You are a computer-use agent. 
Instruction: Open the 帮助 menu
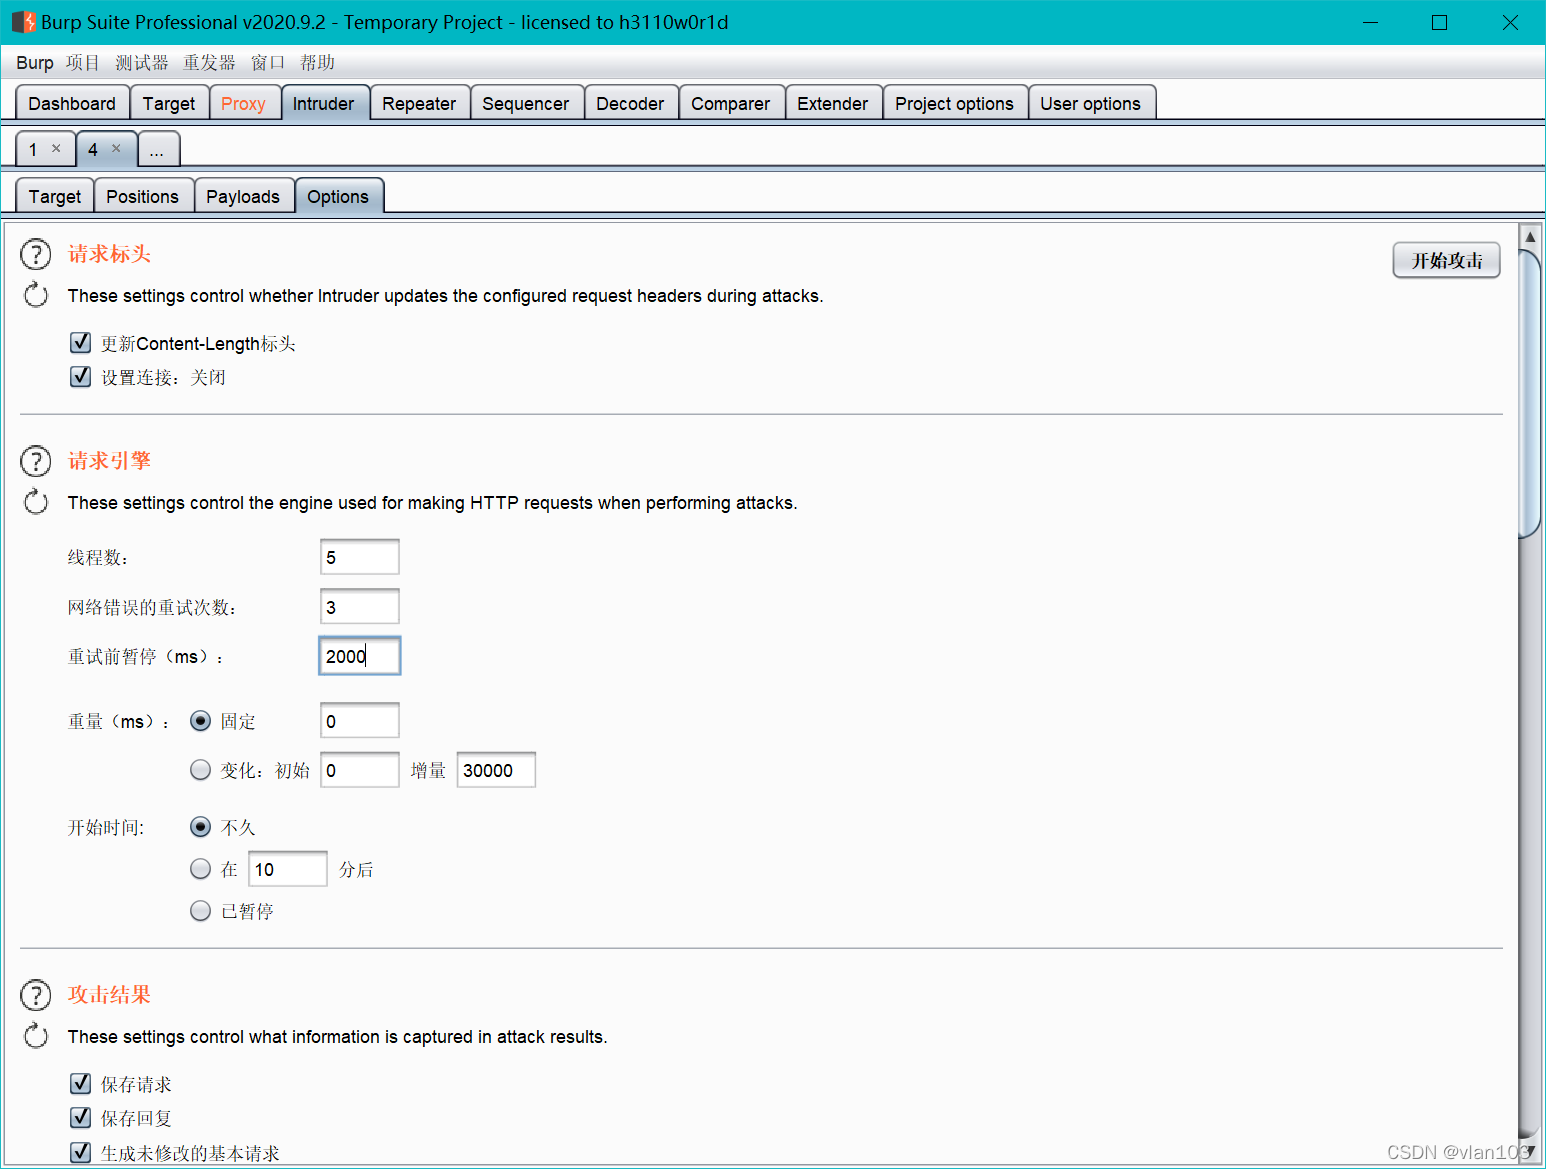317,63
